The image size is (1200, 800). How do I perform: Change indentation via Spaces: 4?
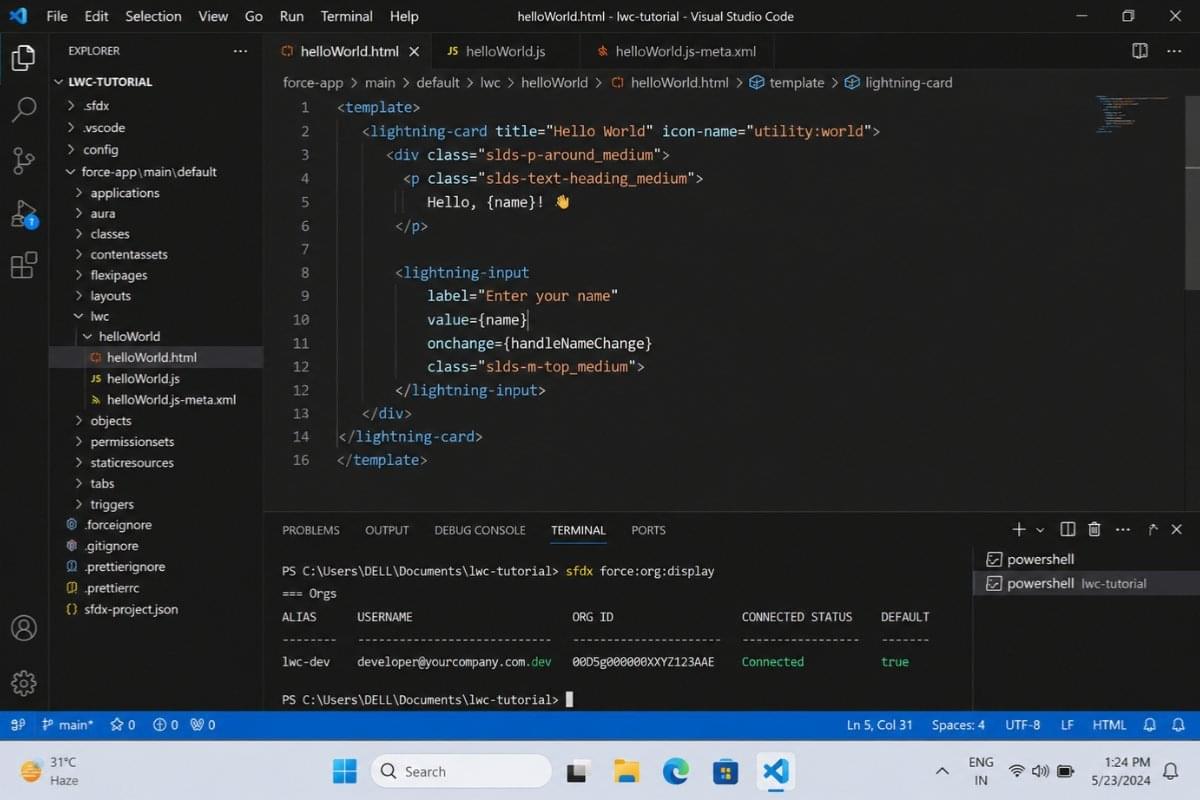958,725
